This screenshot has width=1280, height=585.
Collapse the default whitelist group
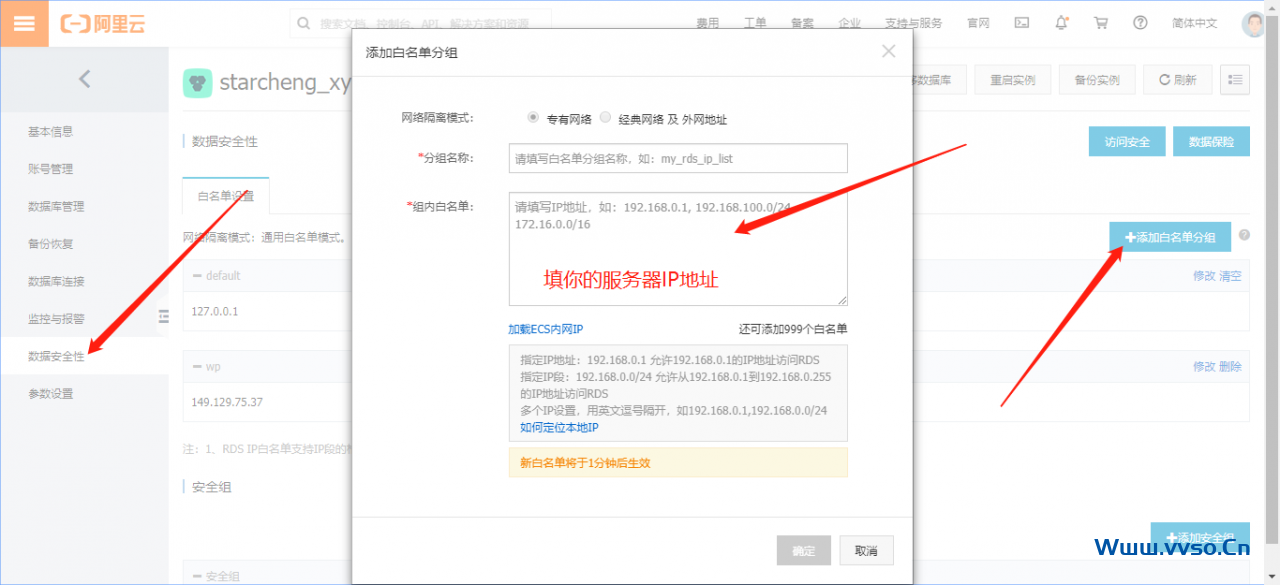pos(198,276)
